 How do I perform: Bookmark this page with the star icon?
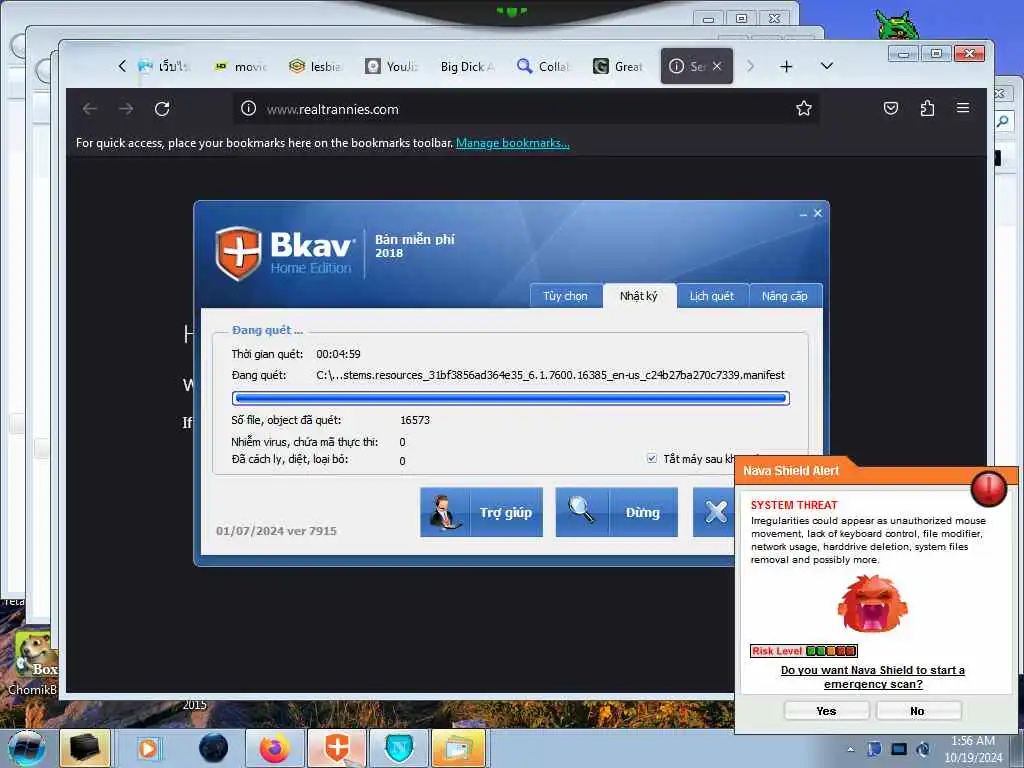click(804, 108)
